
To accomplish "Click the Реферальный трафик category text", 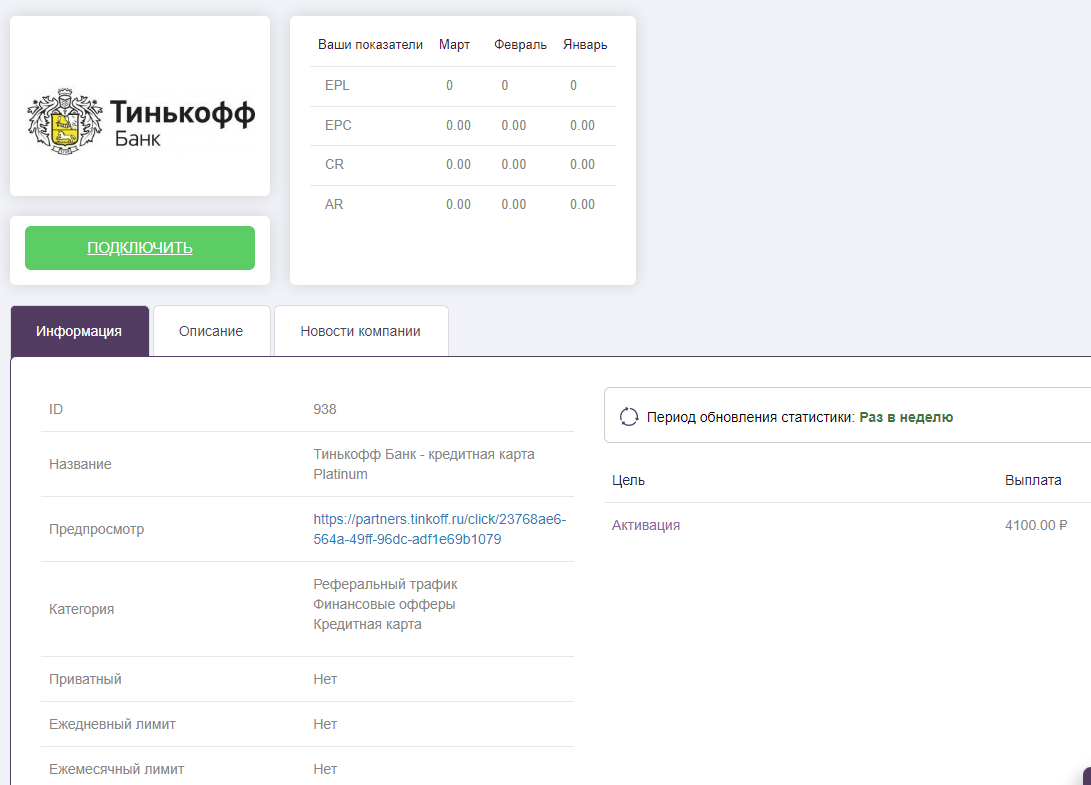I will click(385, 584).
